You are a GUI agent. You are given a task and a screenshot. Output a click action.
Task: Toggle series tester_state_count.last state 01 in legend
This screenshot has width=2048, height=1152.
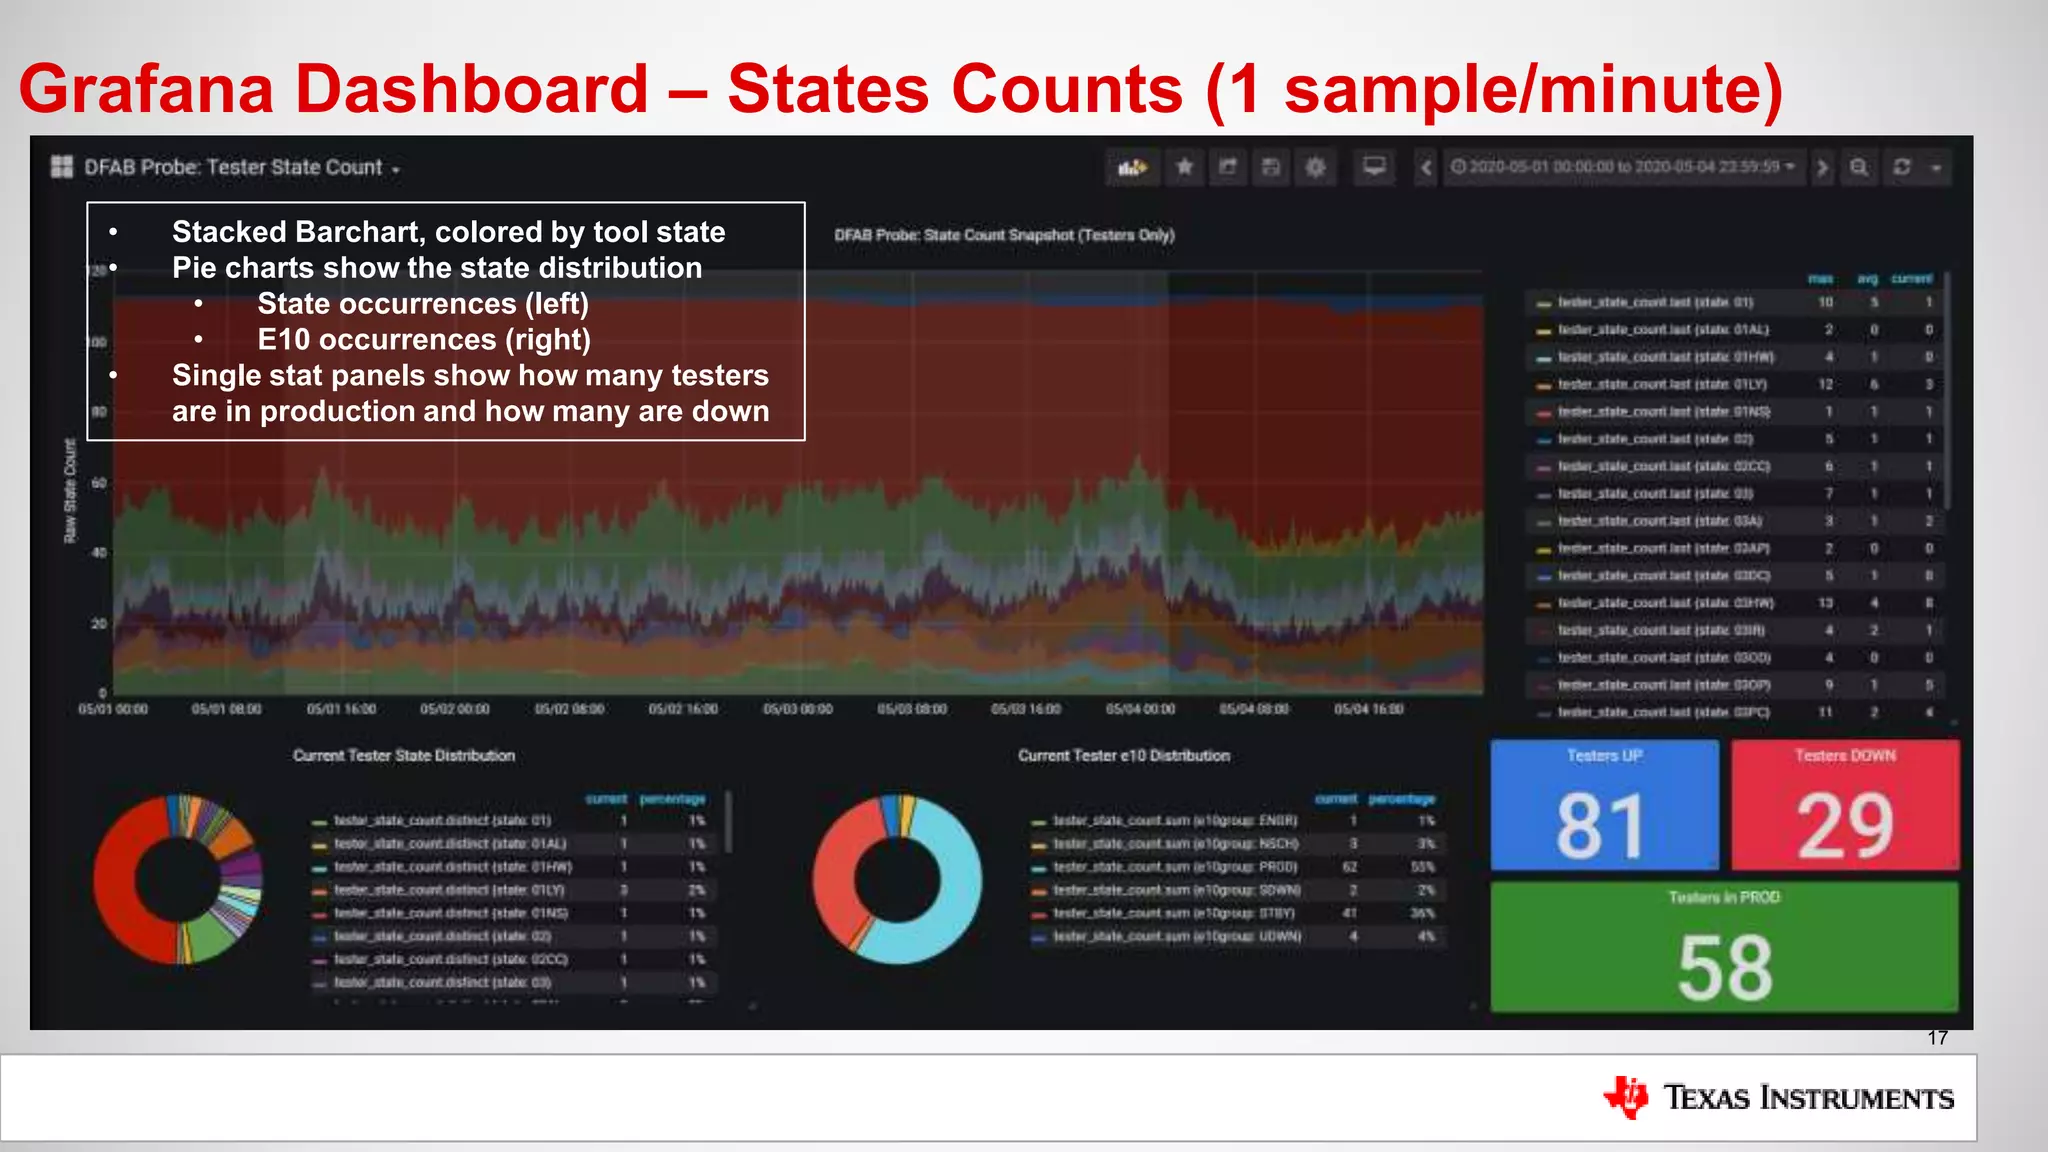[1655, 302]
